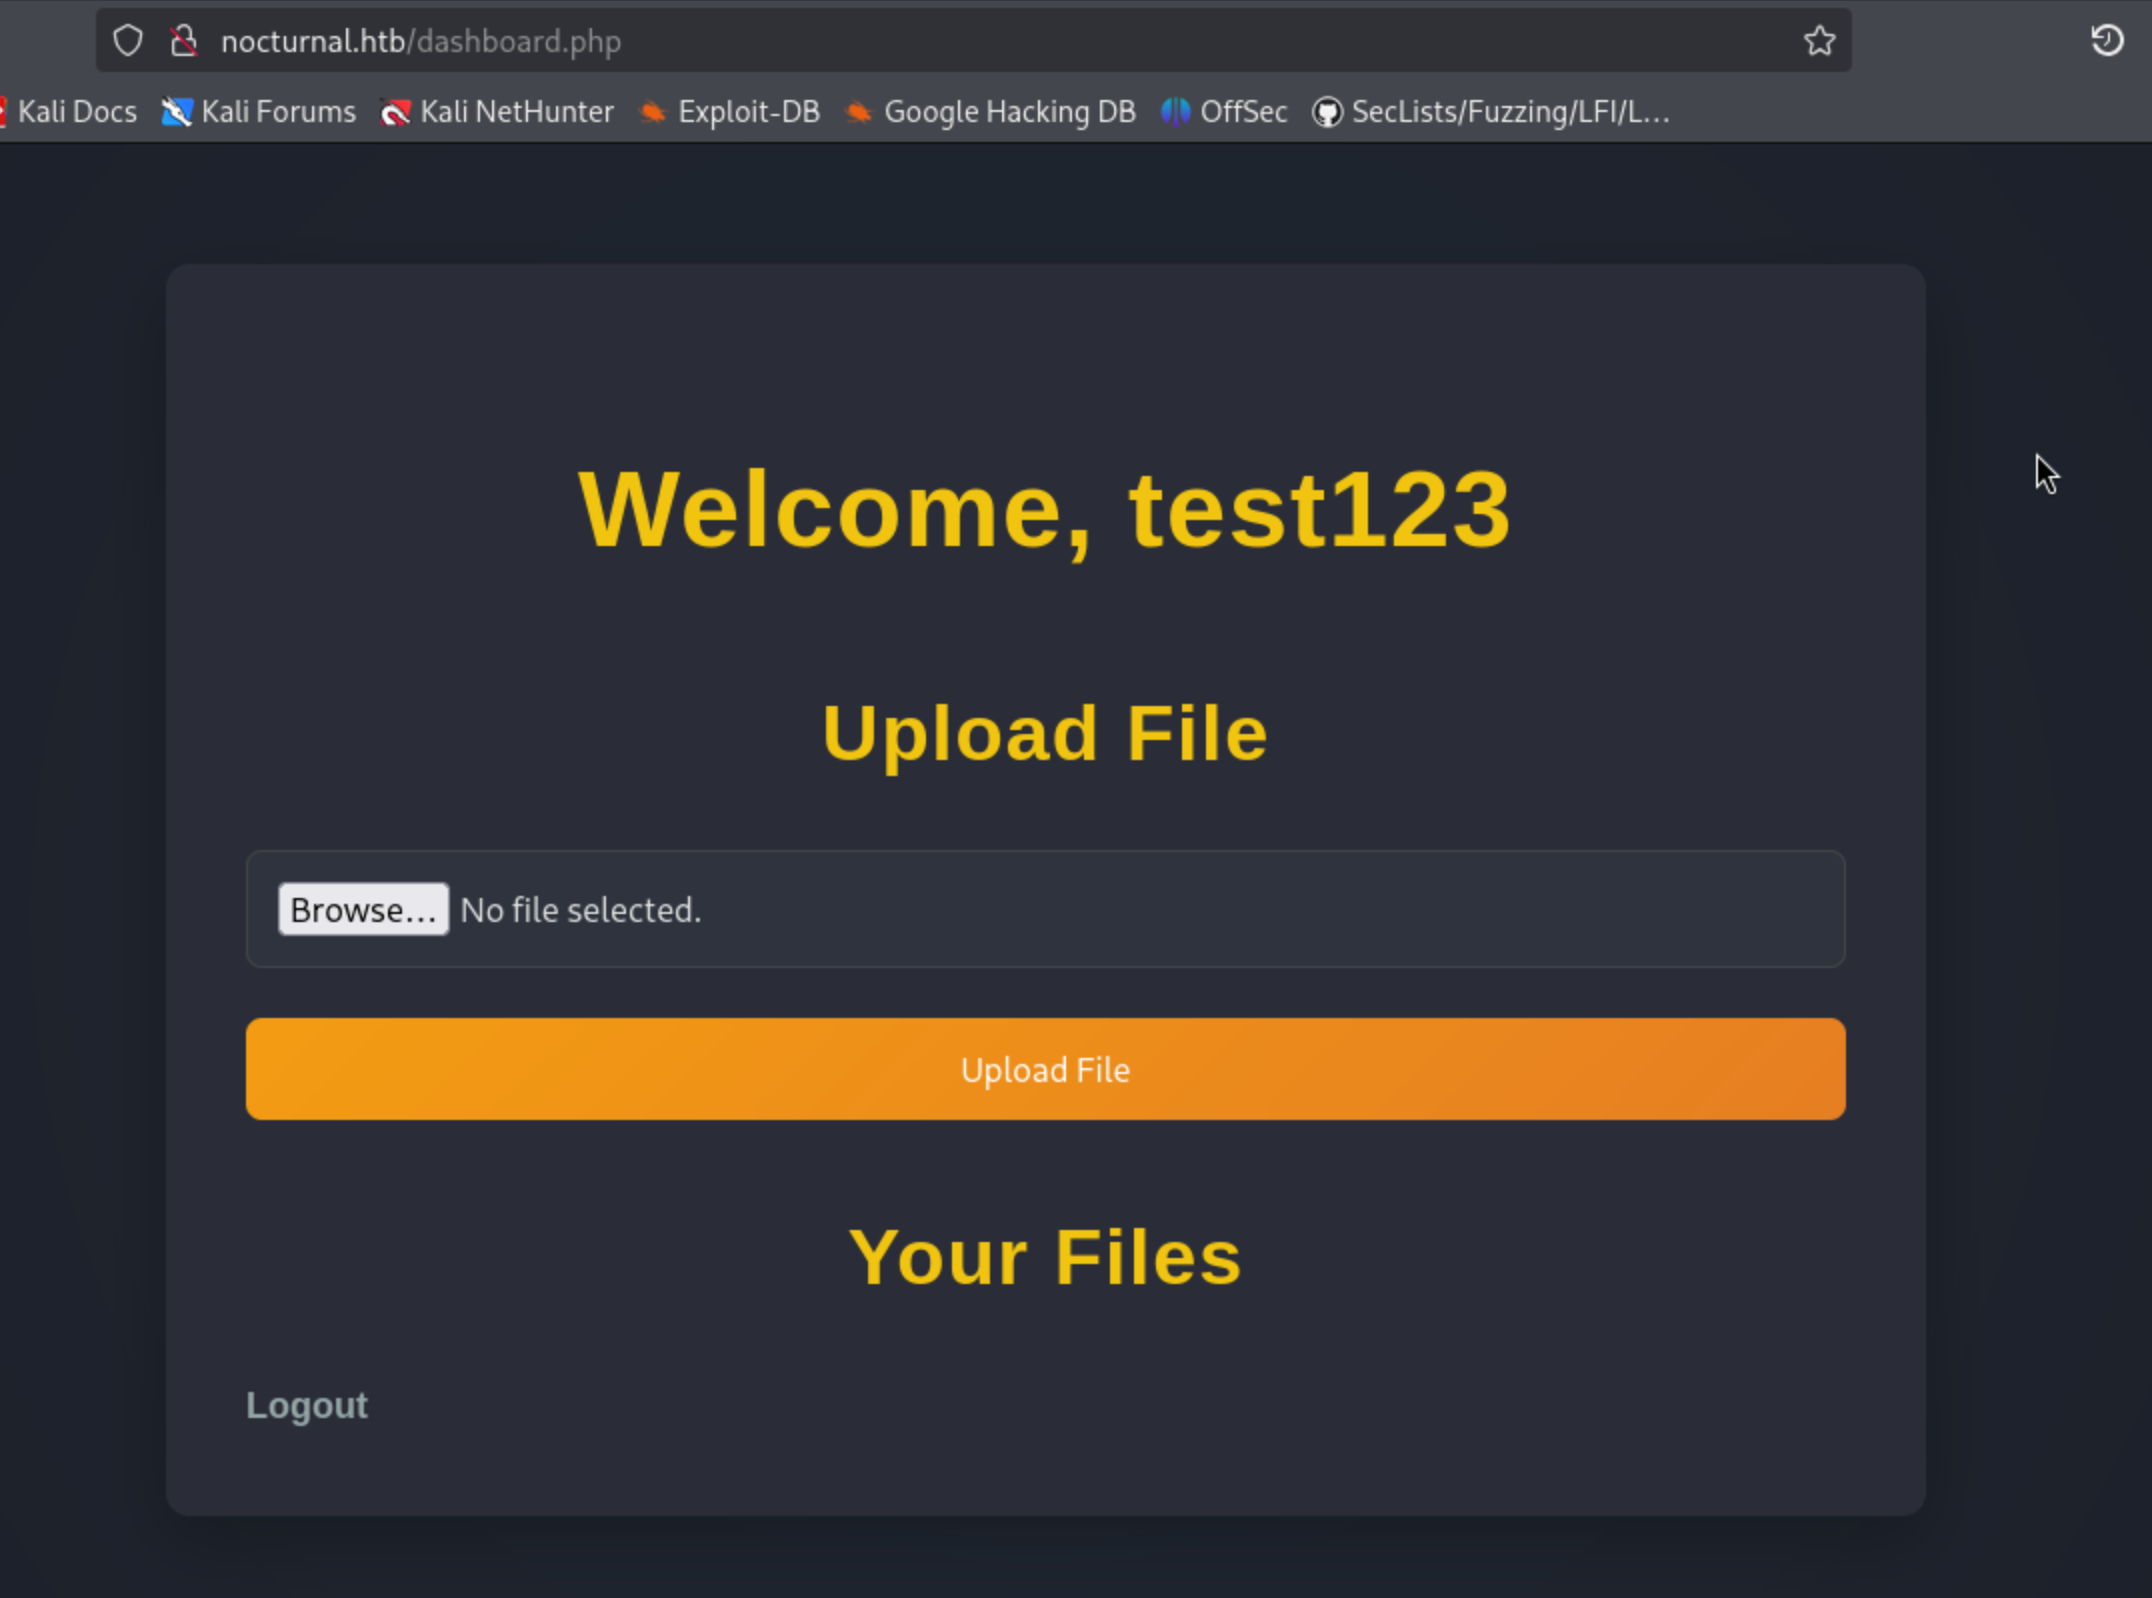Bookmark this page with the star icon

1819,41
